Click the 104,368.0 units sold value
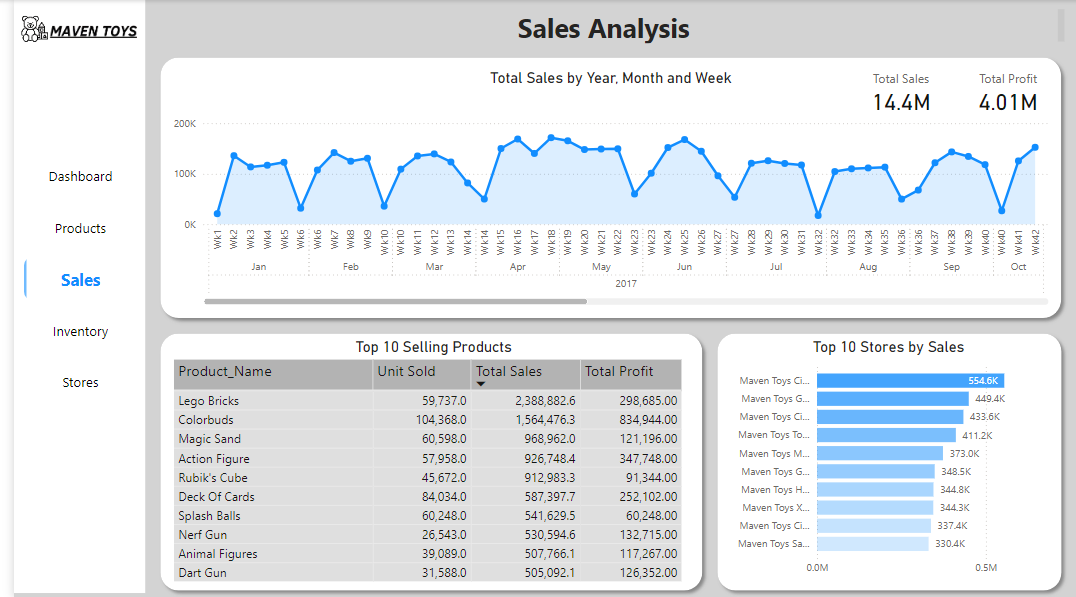1076x597 pixels. pyautogui.click(x=441, y=420)
